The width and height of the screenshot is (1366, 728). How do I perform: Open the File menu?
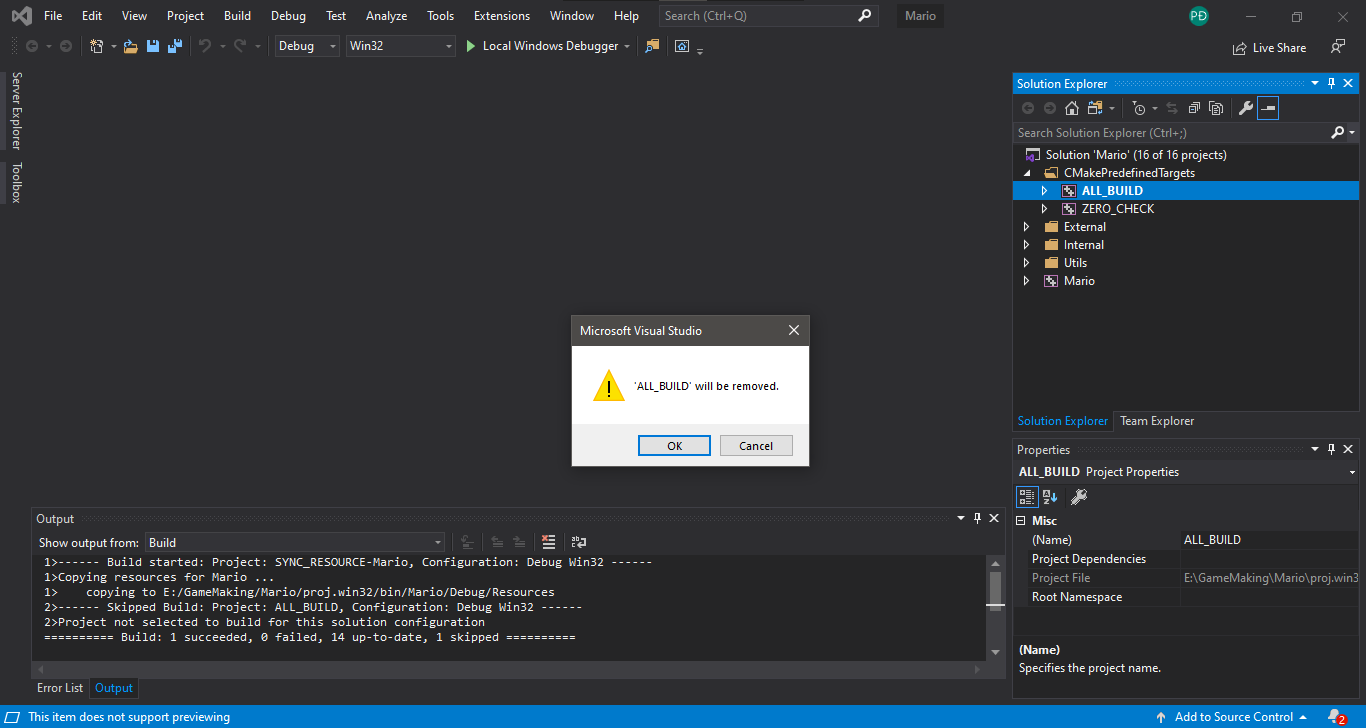[x=53, y=16]
